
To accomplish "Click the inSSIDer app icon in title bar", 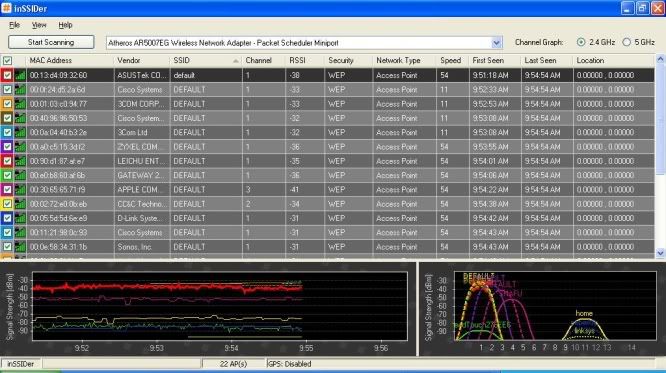I will [x=6, y=8].
